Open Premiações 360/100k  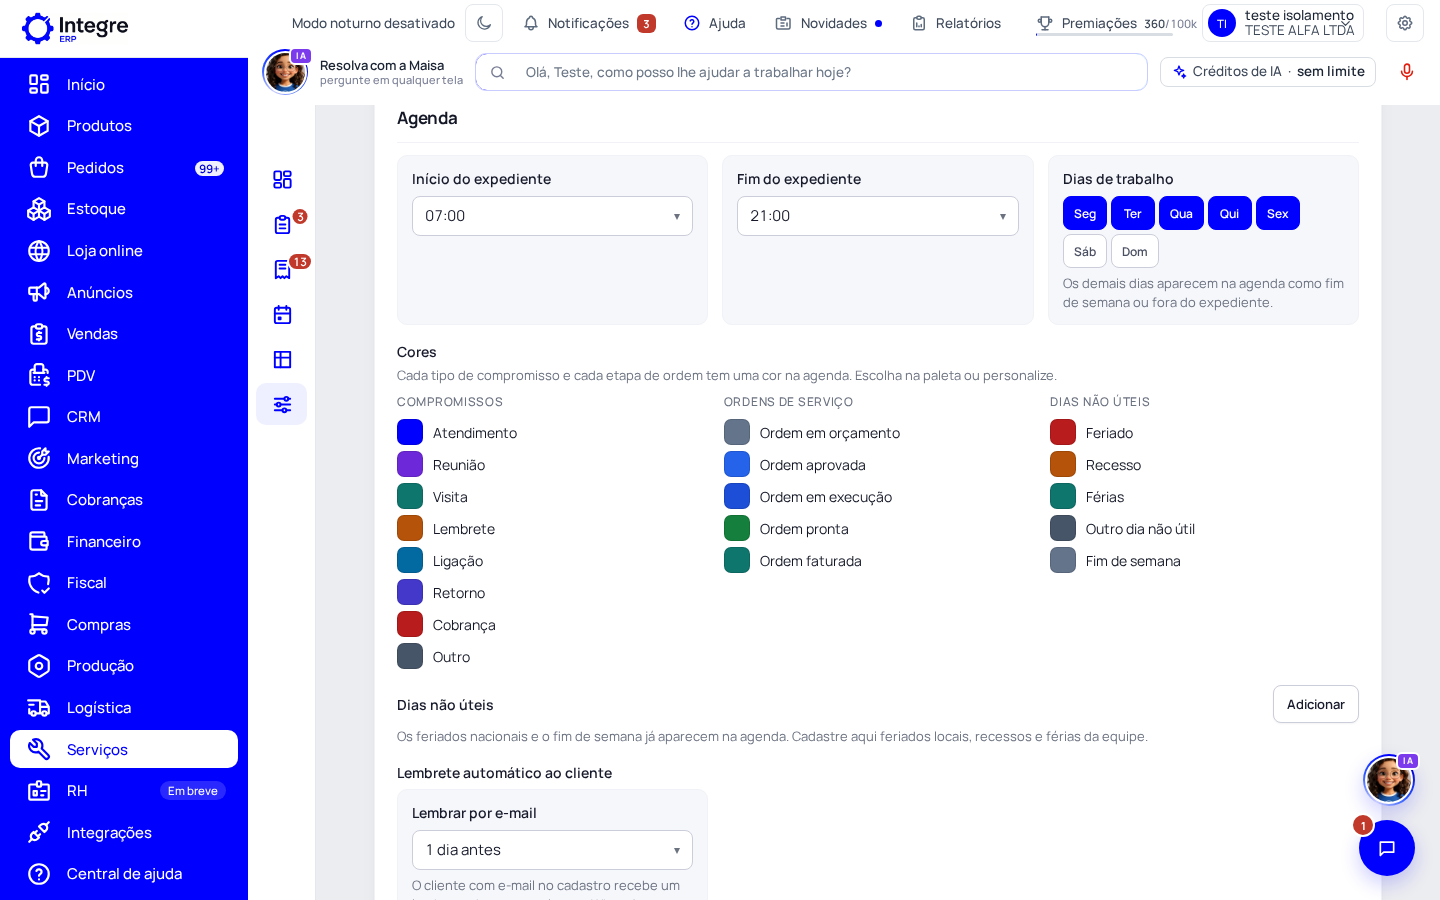click(x=1117, y=23)
